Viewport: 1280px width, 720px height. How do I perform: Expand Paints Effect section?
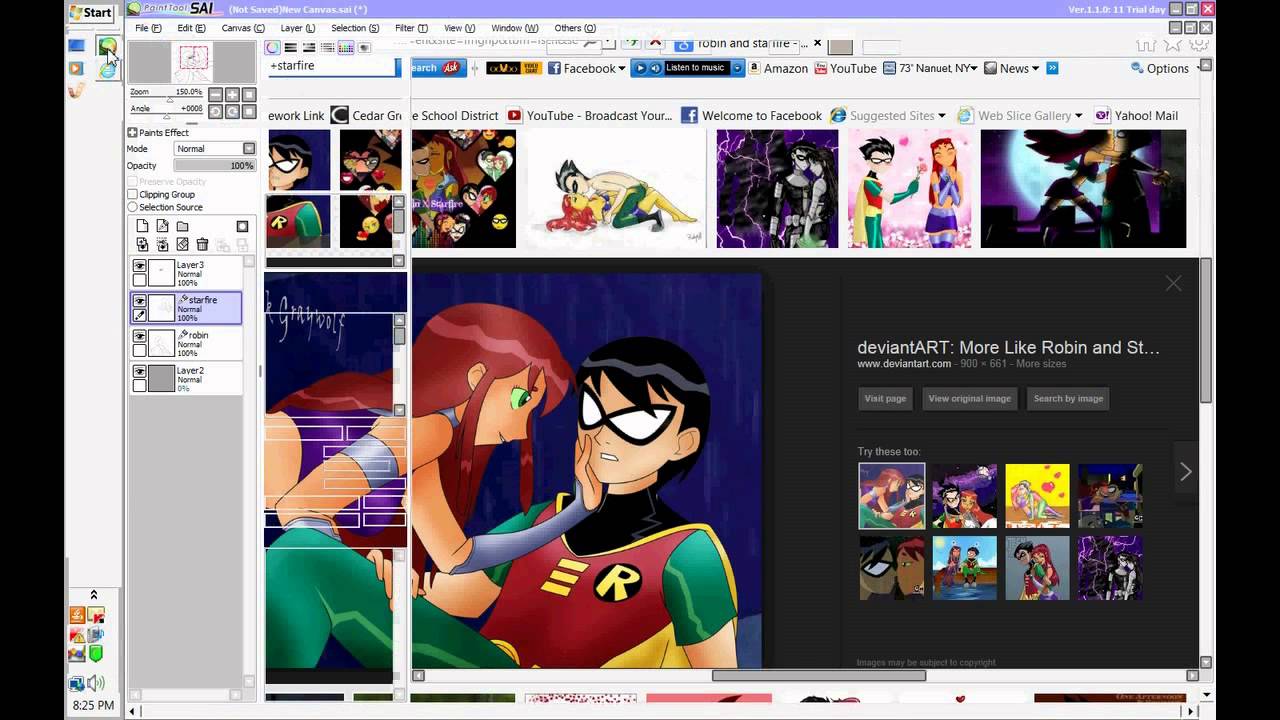coord(132,132)
